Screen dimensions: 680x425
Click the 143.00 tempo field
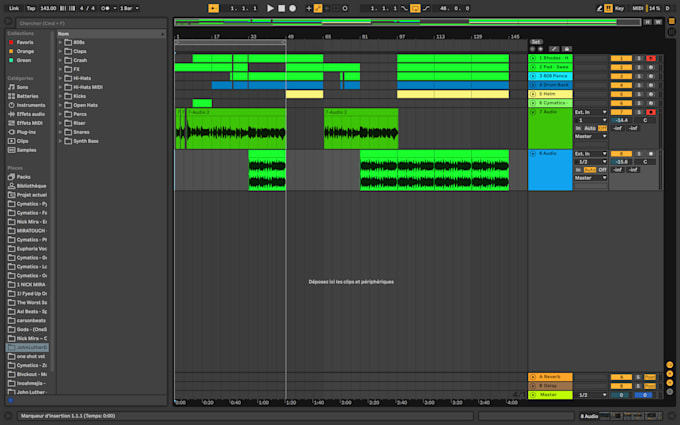[x=48, y=8]
